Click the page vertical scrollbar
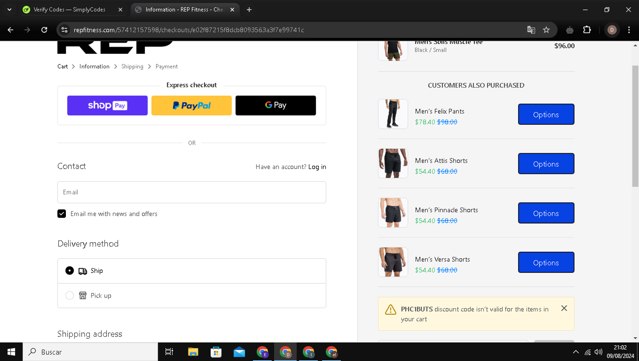The width and height of the screenshot is (639, 361). tap(635, 126)
